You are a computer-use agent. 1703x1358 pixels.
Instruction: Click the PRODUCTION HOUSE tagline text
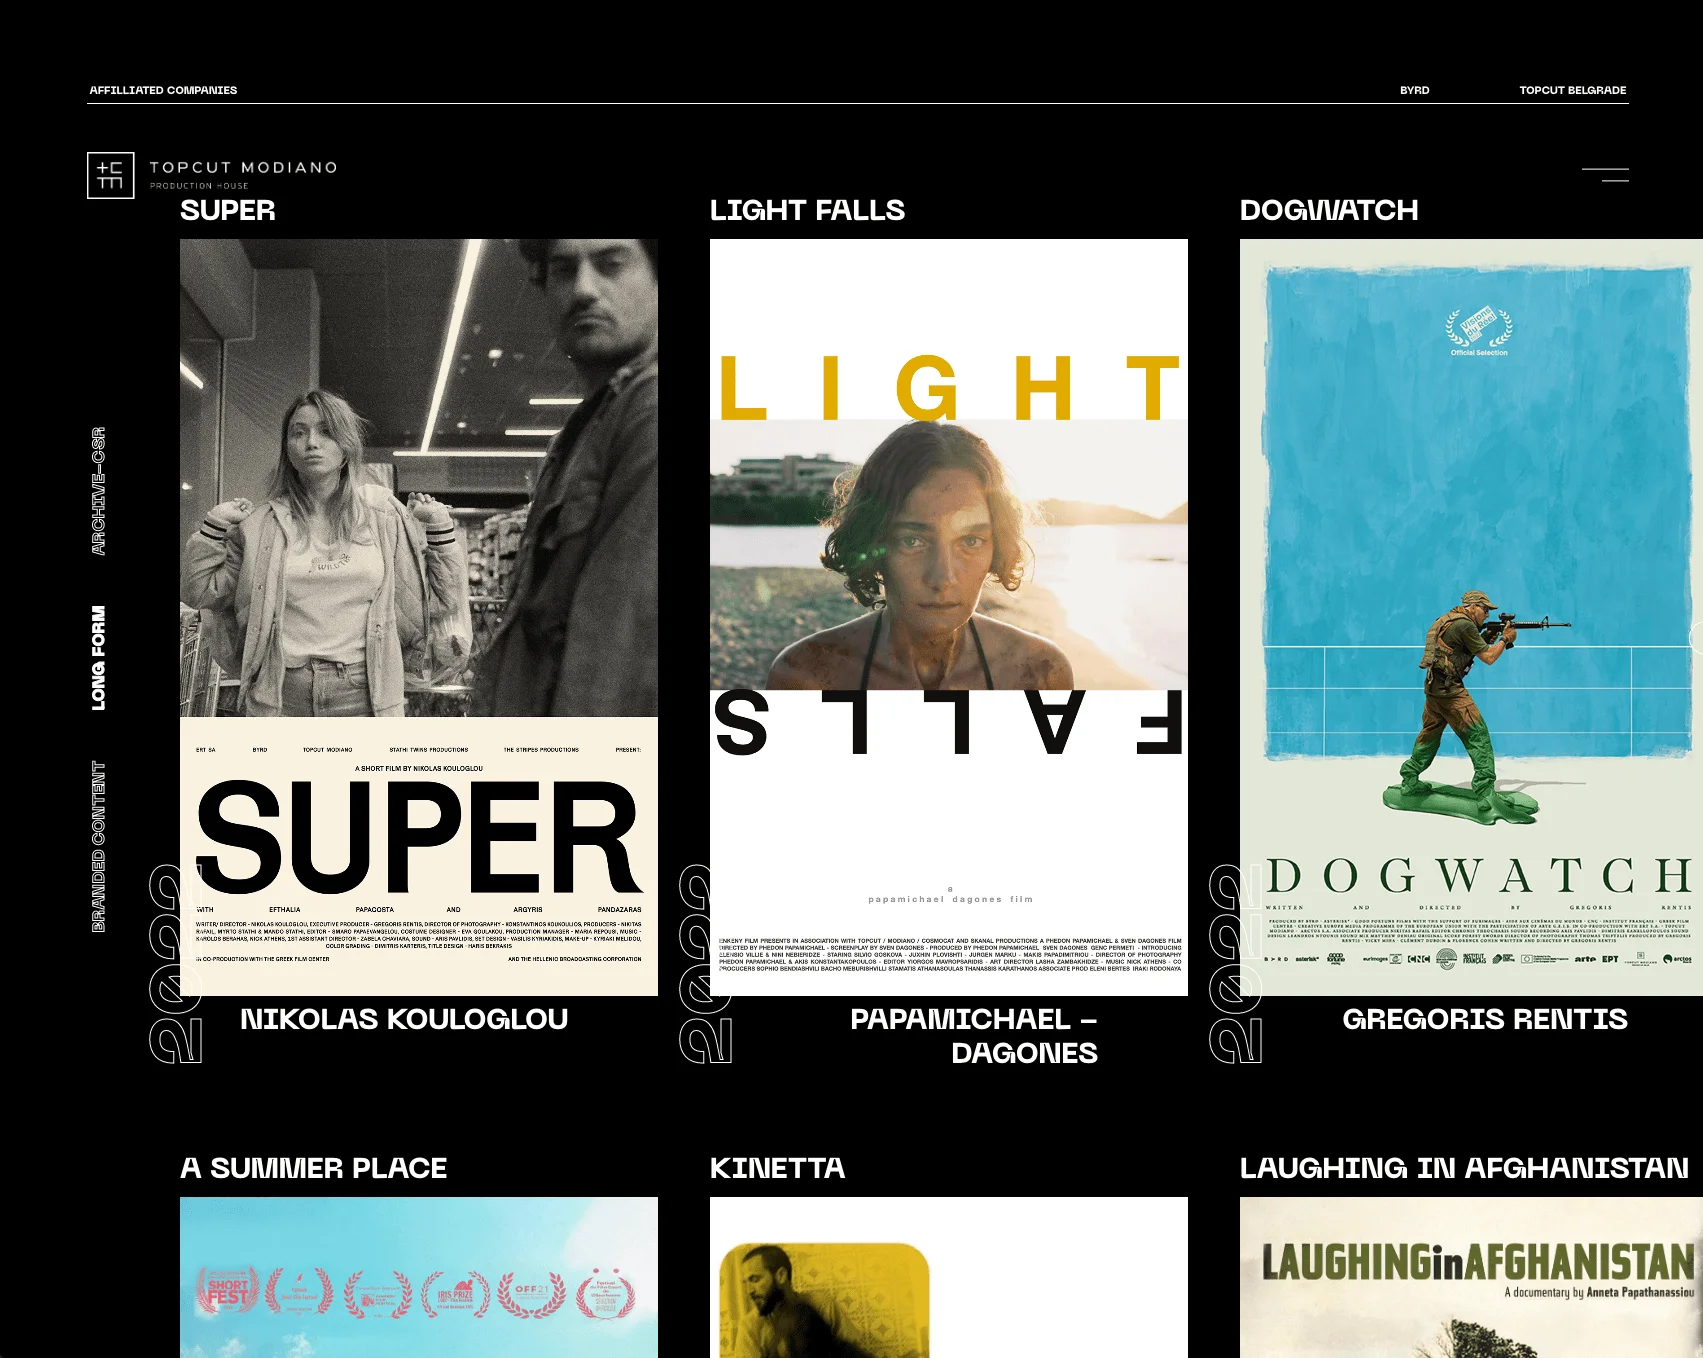point(199,186)
